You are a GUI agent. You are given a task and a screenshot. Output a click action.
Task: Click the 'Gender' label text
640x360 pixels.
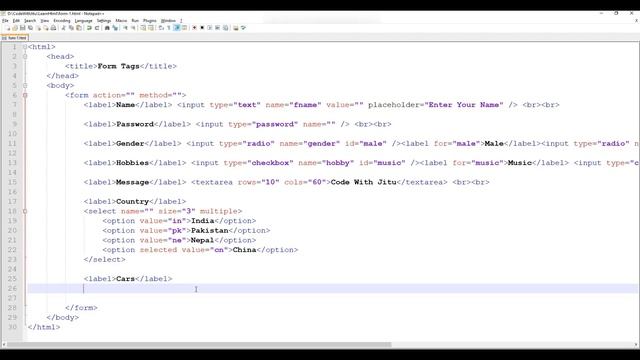coord(130,144)
